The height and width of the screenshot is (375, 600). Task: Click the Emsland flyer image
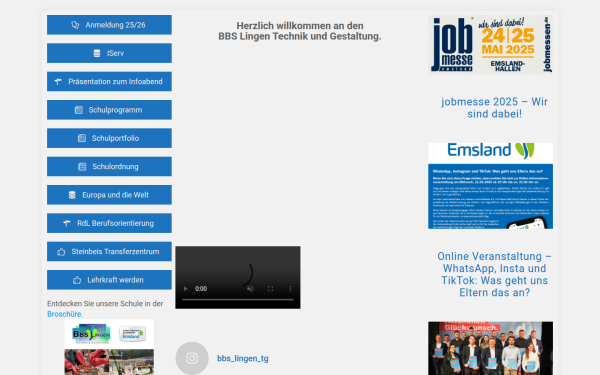(x=490, y=186)
